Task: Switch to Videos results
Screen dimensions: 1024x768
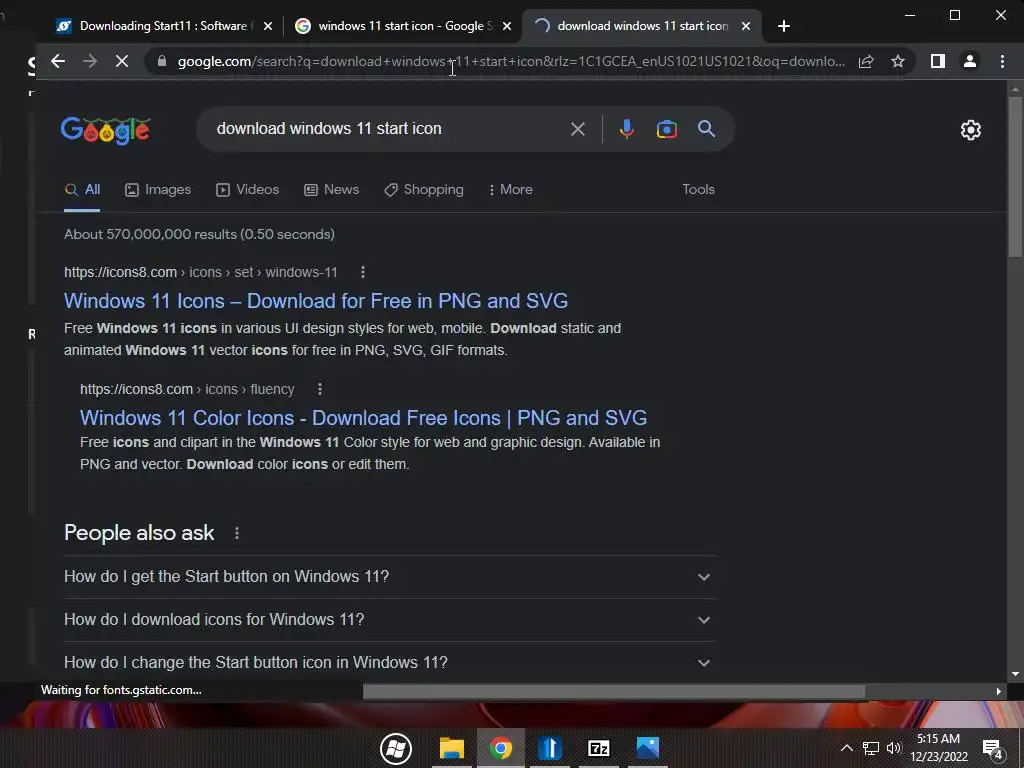Action: tap(248, 189)
